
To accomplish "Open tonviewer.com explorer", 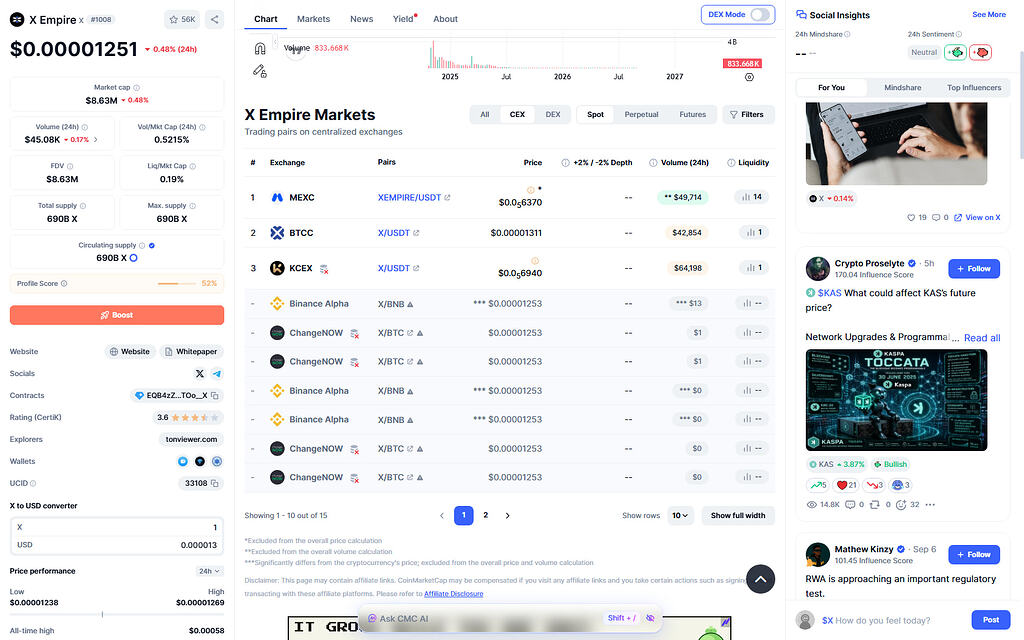I will [191, 440].
